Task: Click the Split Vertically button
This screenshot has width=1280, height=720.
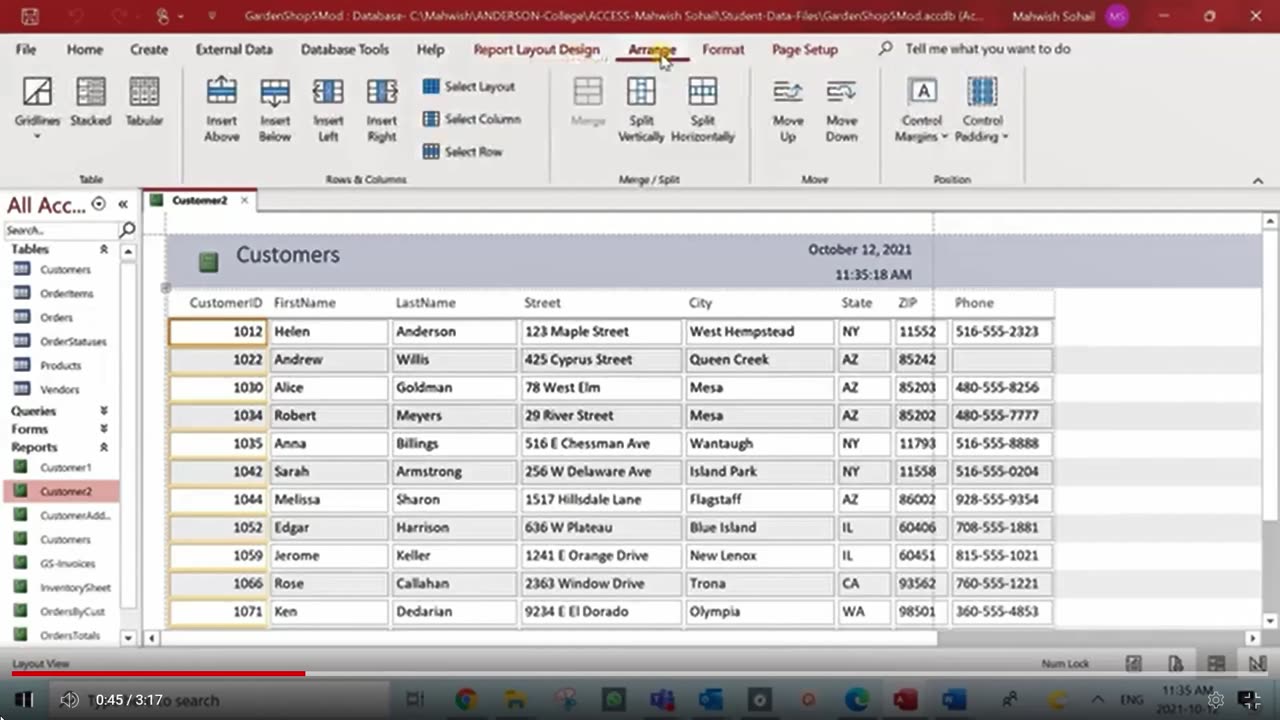Action: click(641, 109)
